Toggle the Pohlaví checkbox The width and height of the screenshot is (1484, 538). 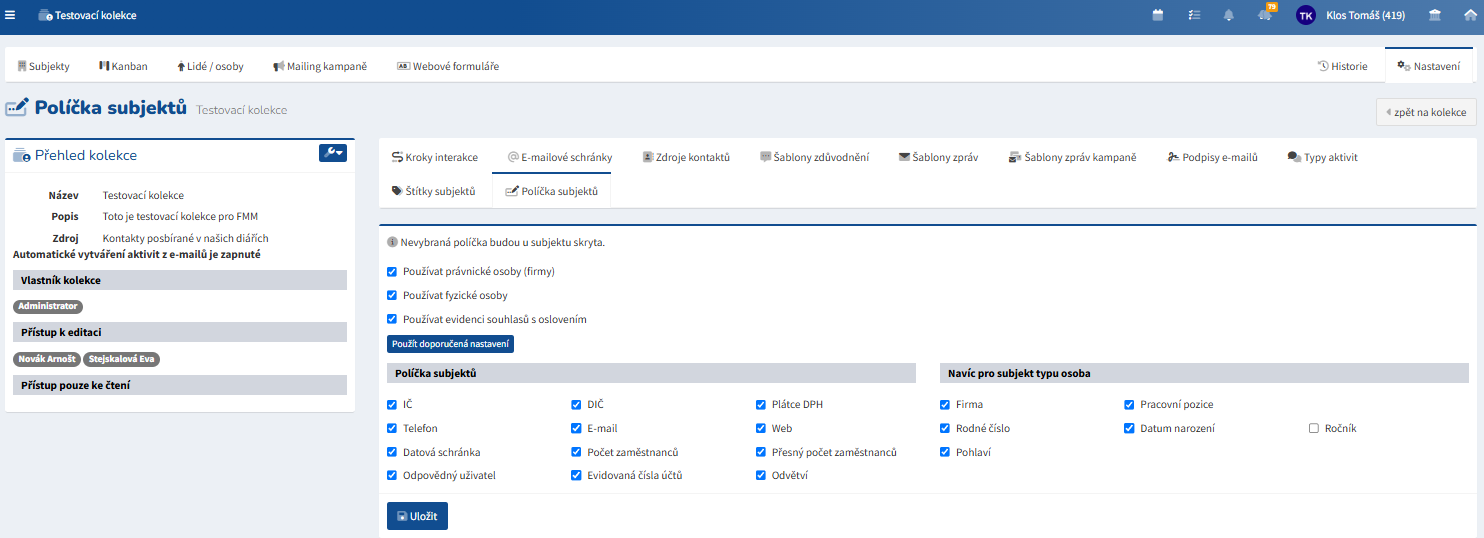click(945, 452)
